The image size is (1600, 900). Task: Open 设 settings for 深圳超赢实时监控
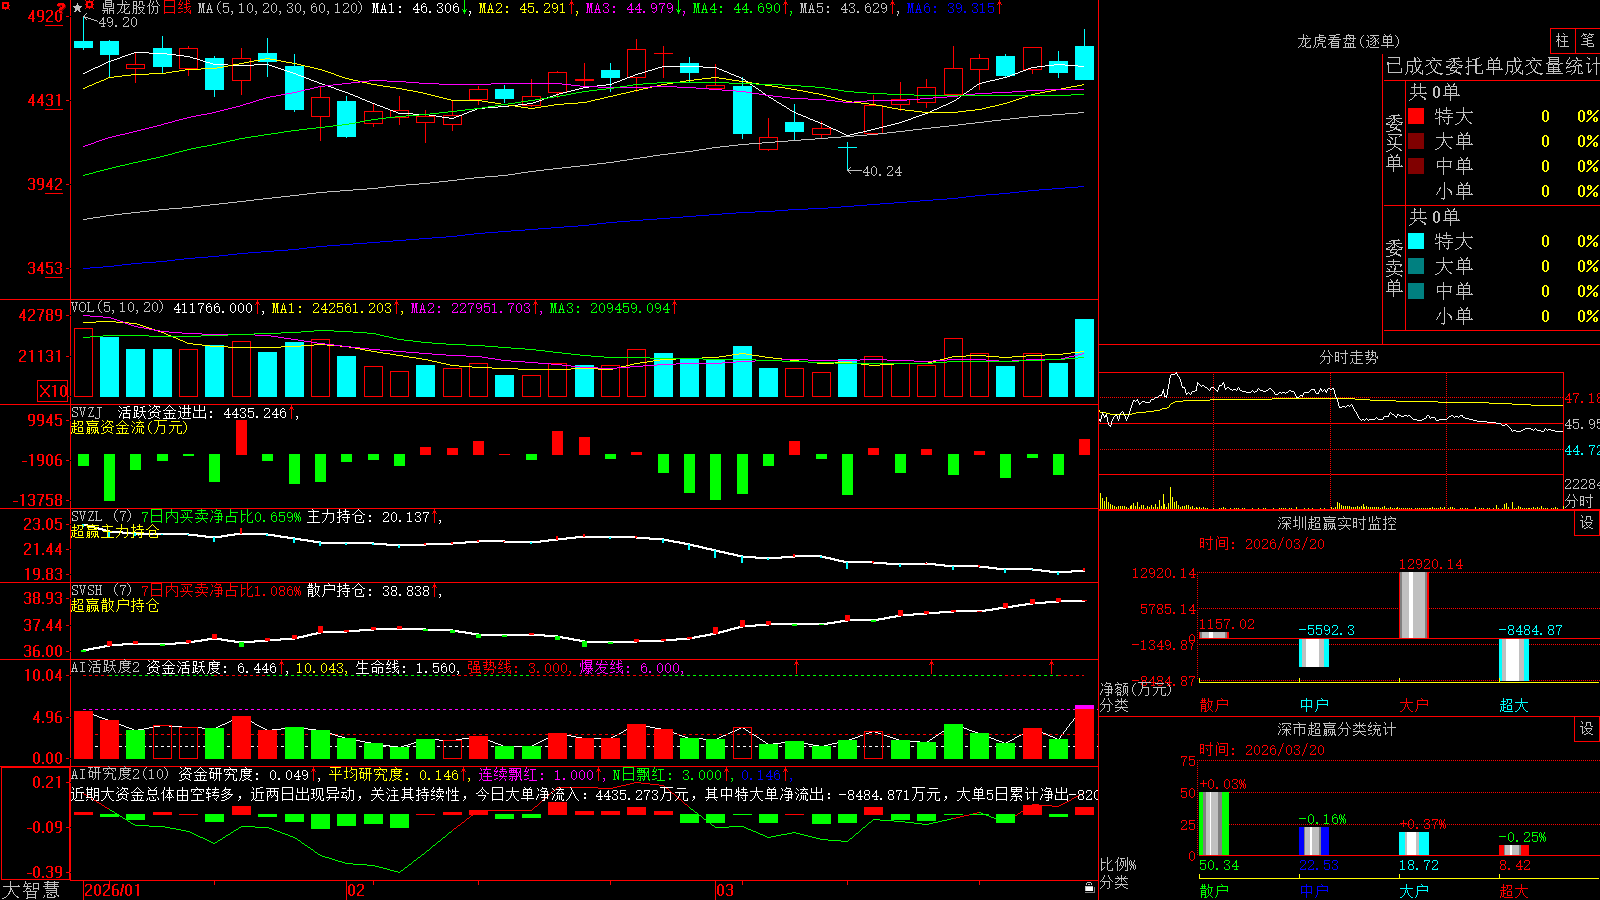(1587, 523)
